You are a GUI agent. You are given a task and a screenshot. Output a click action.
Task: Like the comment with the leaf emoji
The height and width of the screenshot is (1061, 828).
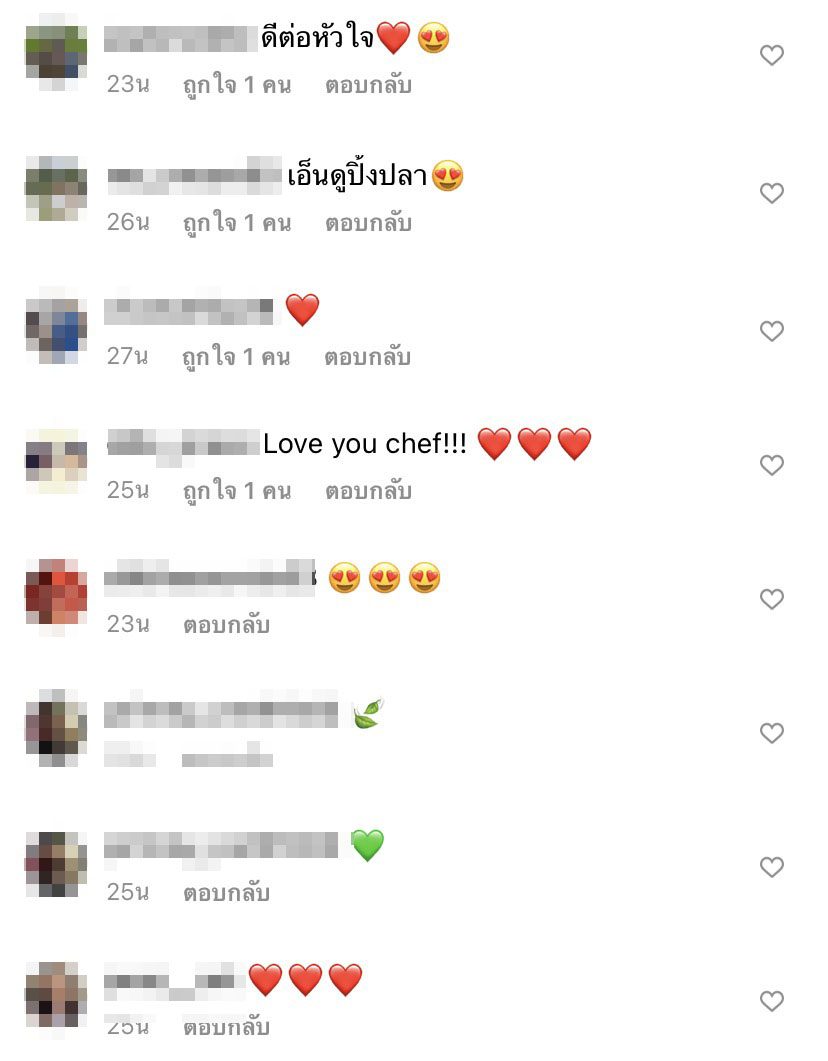(x=771, y=733)
